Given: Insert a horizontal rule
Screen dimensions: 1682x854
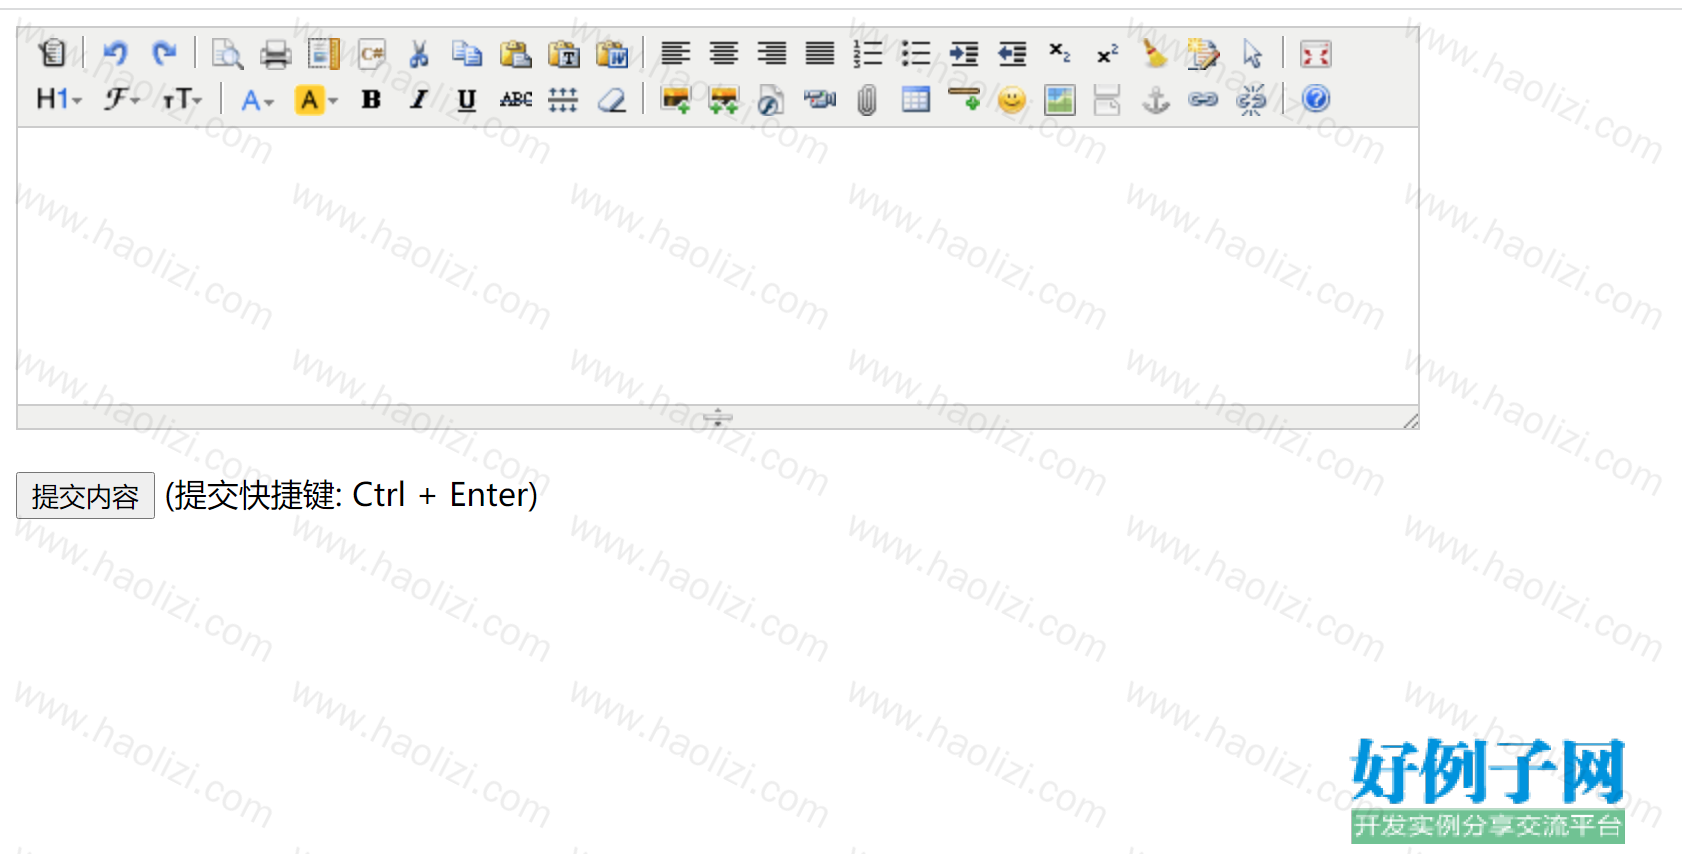Looking at the screenshot, I should point(964,99).
